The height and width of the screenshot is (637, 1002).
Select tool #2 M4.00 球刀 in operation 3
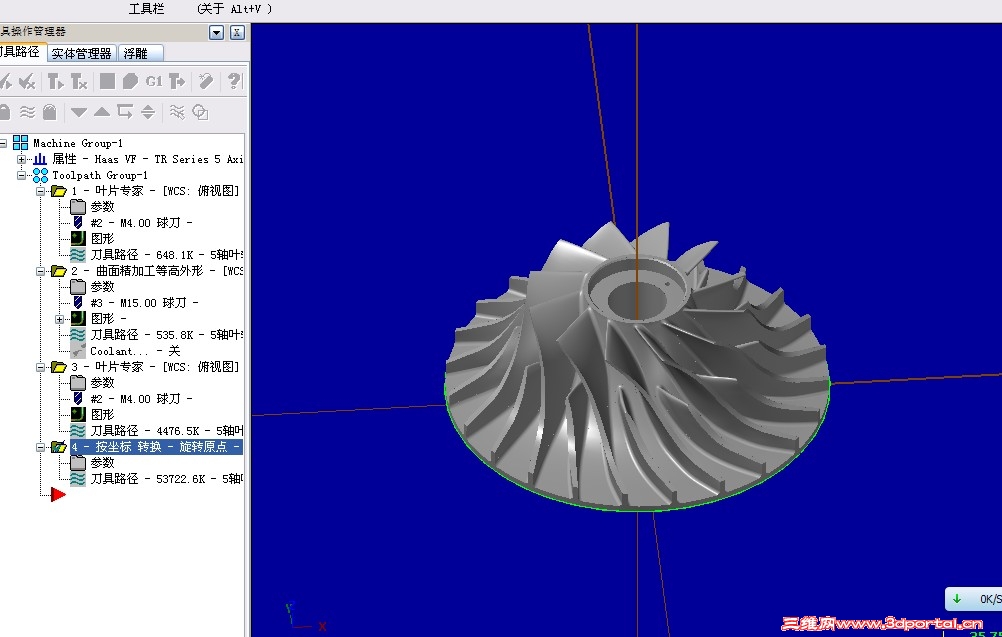(141, 399)
